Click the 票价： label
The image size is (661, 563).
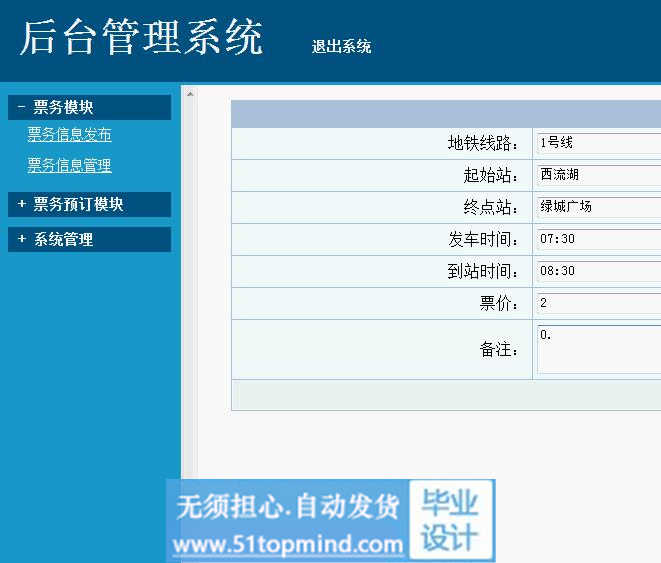[x=499, y=303]
